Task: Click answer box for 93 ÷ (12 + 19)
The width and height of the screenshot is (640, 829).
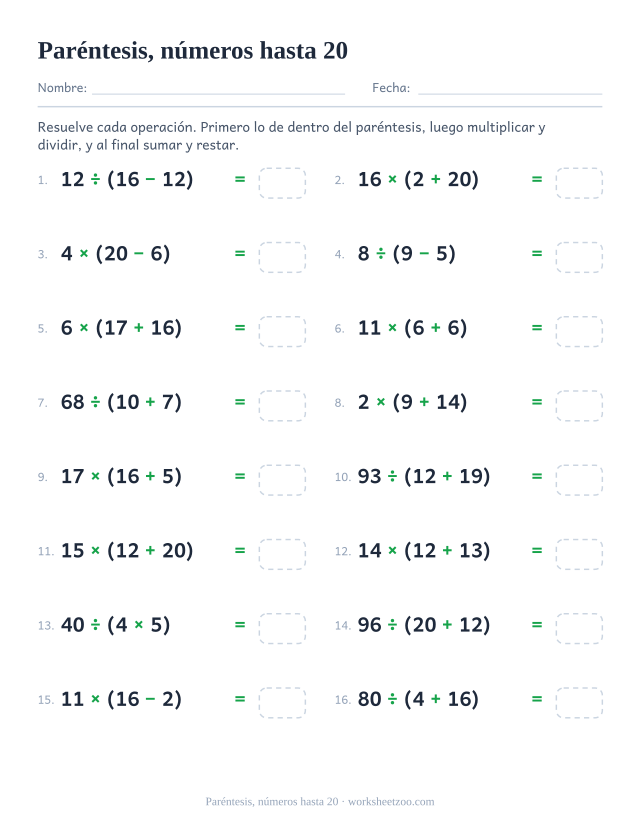Action: tap(579, 480)
